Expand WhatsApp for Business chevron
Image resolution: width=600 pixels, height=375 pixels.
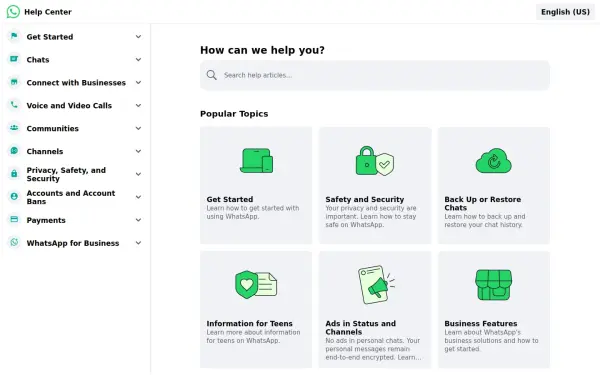coord(138,243)
